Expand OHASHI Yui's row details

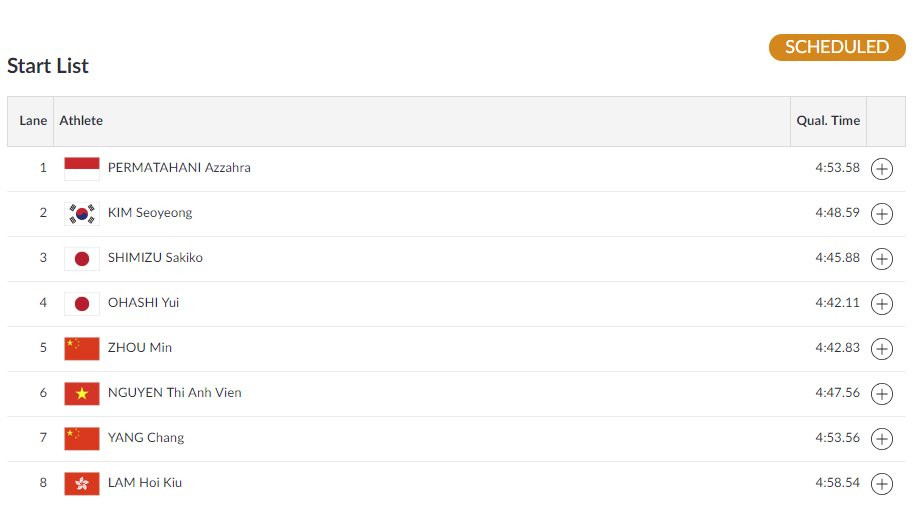881,304
